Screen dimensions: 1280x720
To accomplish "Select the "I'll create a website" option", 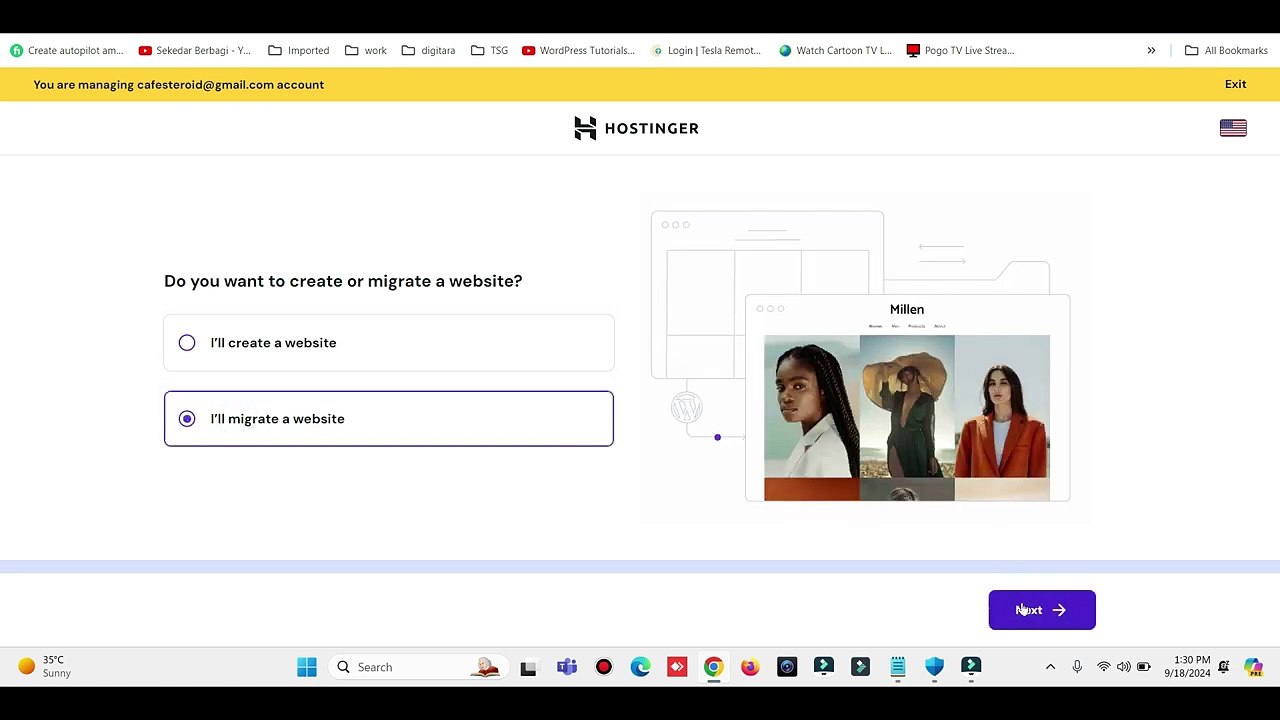I will 389,343.
